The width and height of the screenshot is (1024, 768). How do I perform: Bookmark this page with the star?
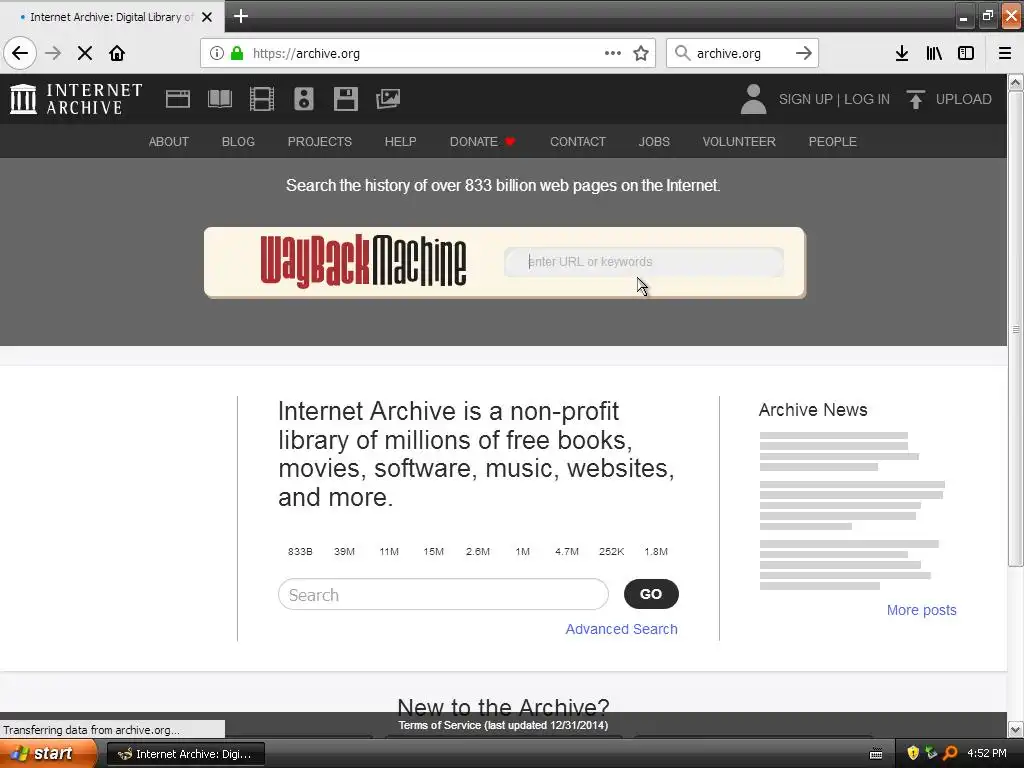[x=641, y=53]
